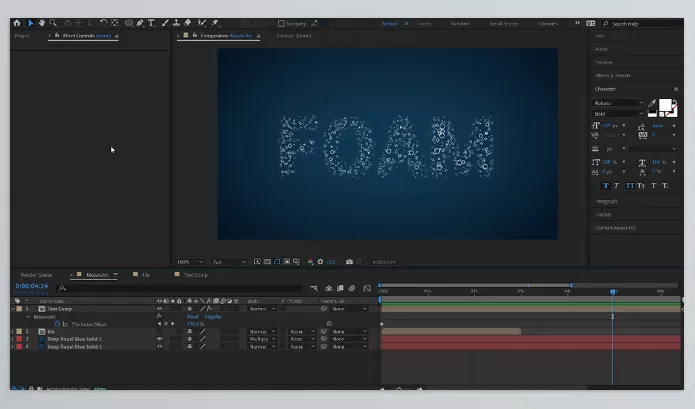Select the Brush tool

pos(165,23)
